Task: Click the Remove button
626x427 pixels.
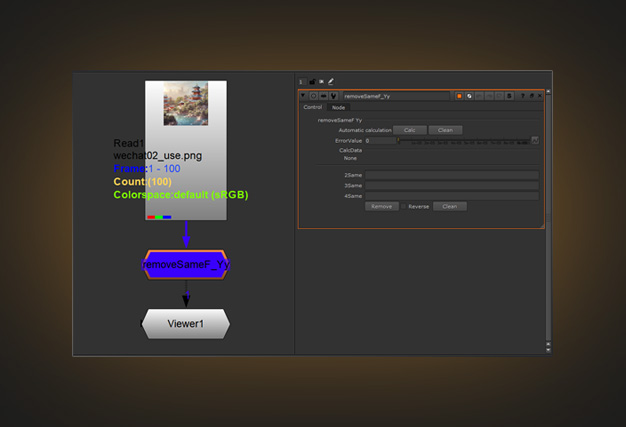Action: click(x=380, y=206)
